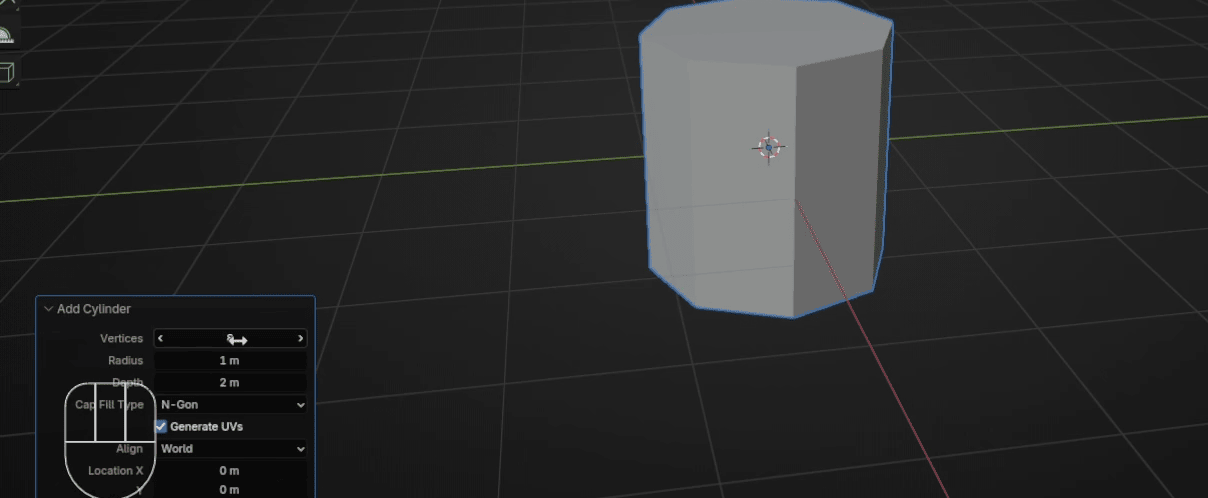The image size is (1208, 498).
Task: Decrease Vertices using the left arrow
Action: pos(161,339)
